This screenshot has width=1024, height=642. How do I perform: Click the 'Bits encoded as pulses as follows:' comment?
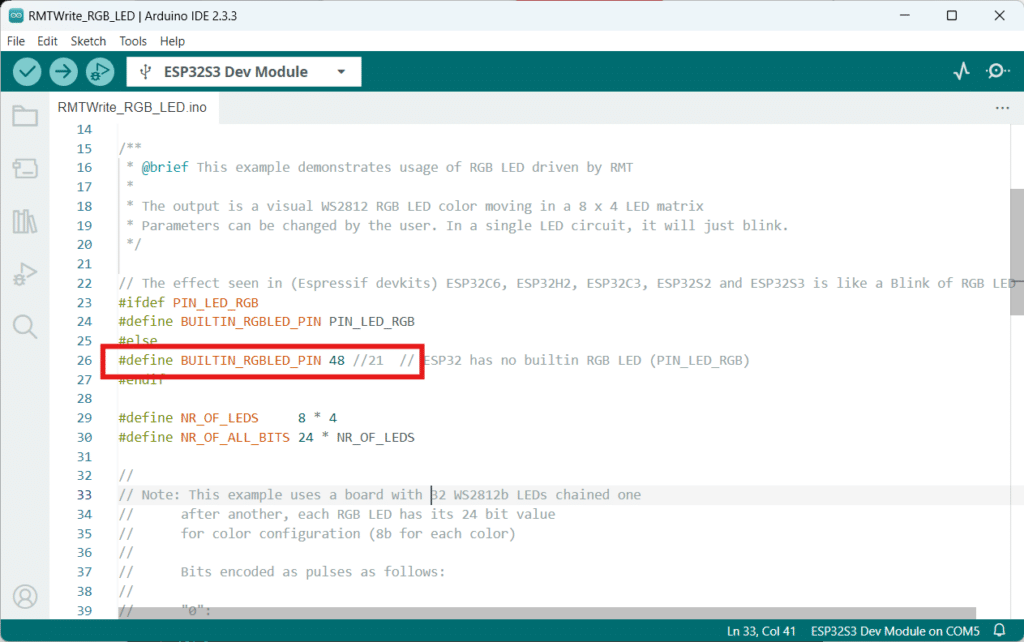click(x=313, y=572)
